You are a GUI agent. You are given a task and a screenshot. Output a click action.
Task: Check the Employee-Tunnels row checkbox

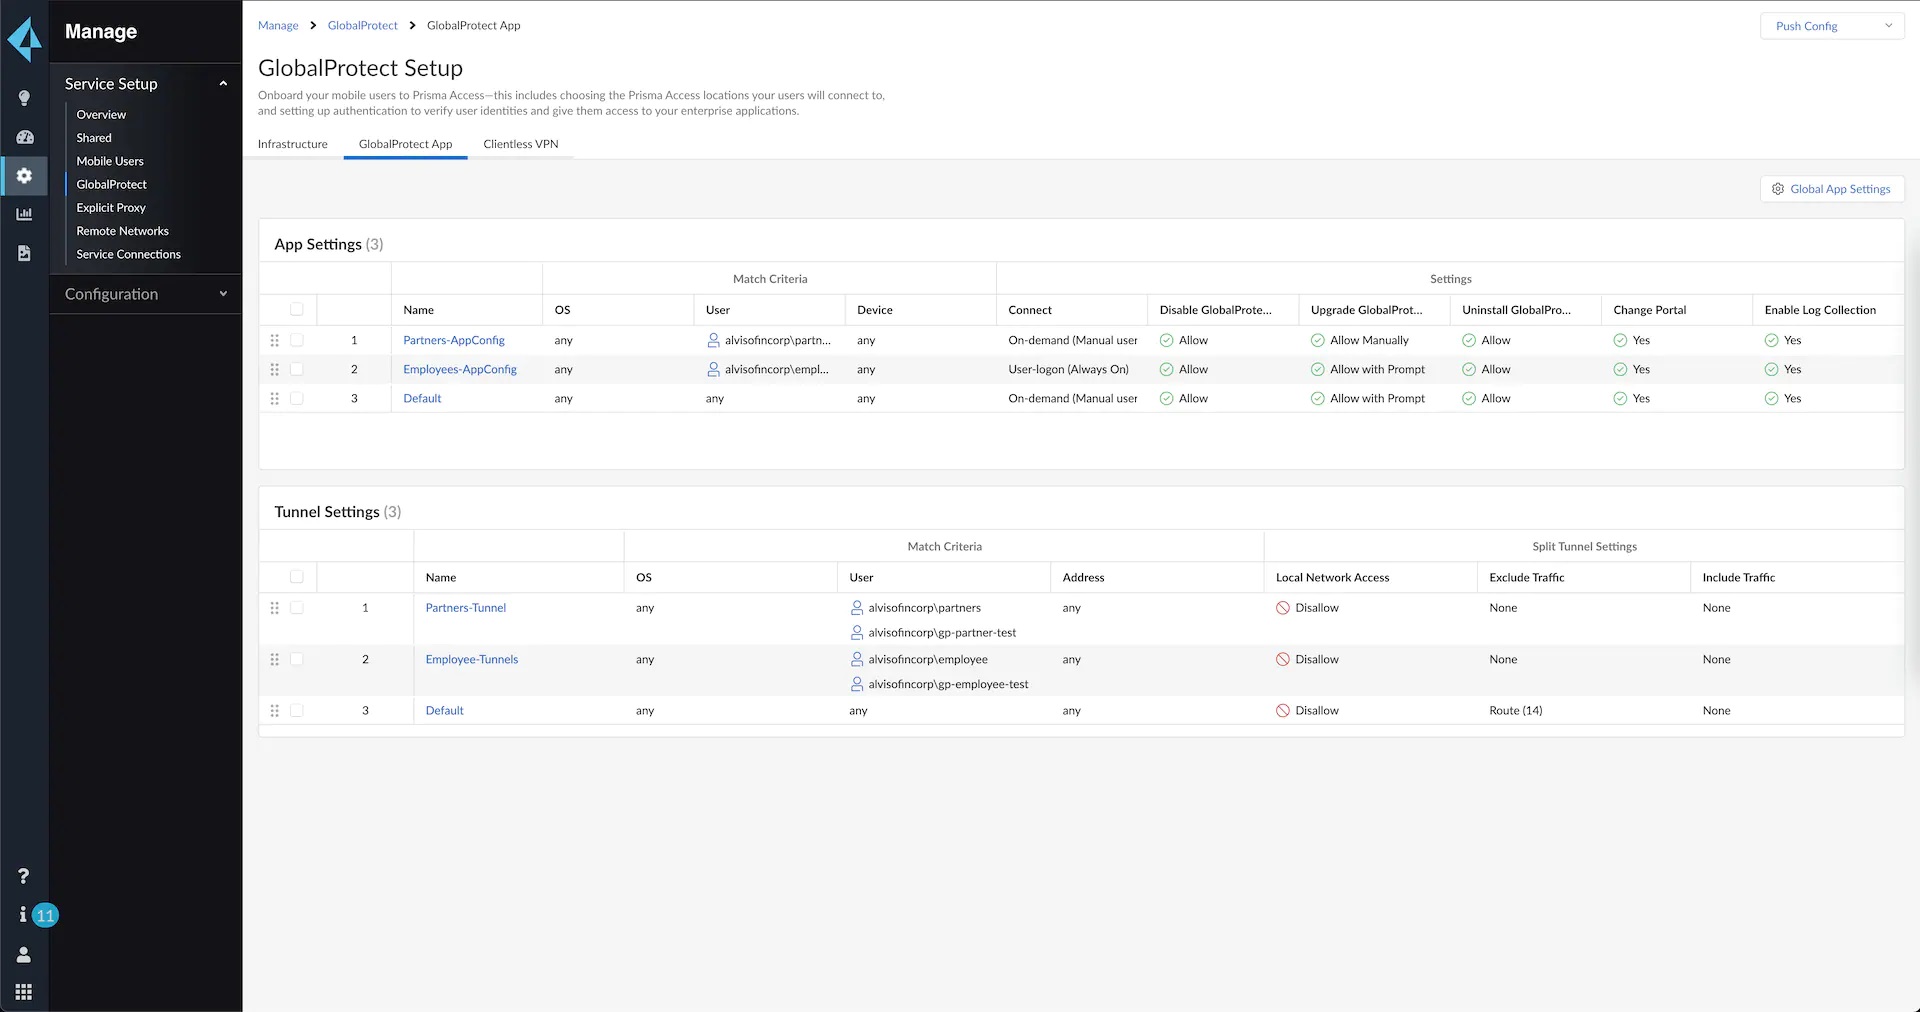point(296,659)
